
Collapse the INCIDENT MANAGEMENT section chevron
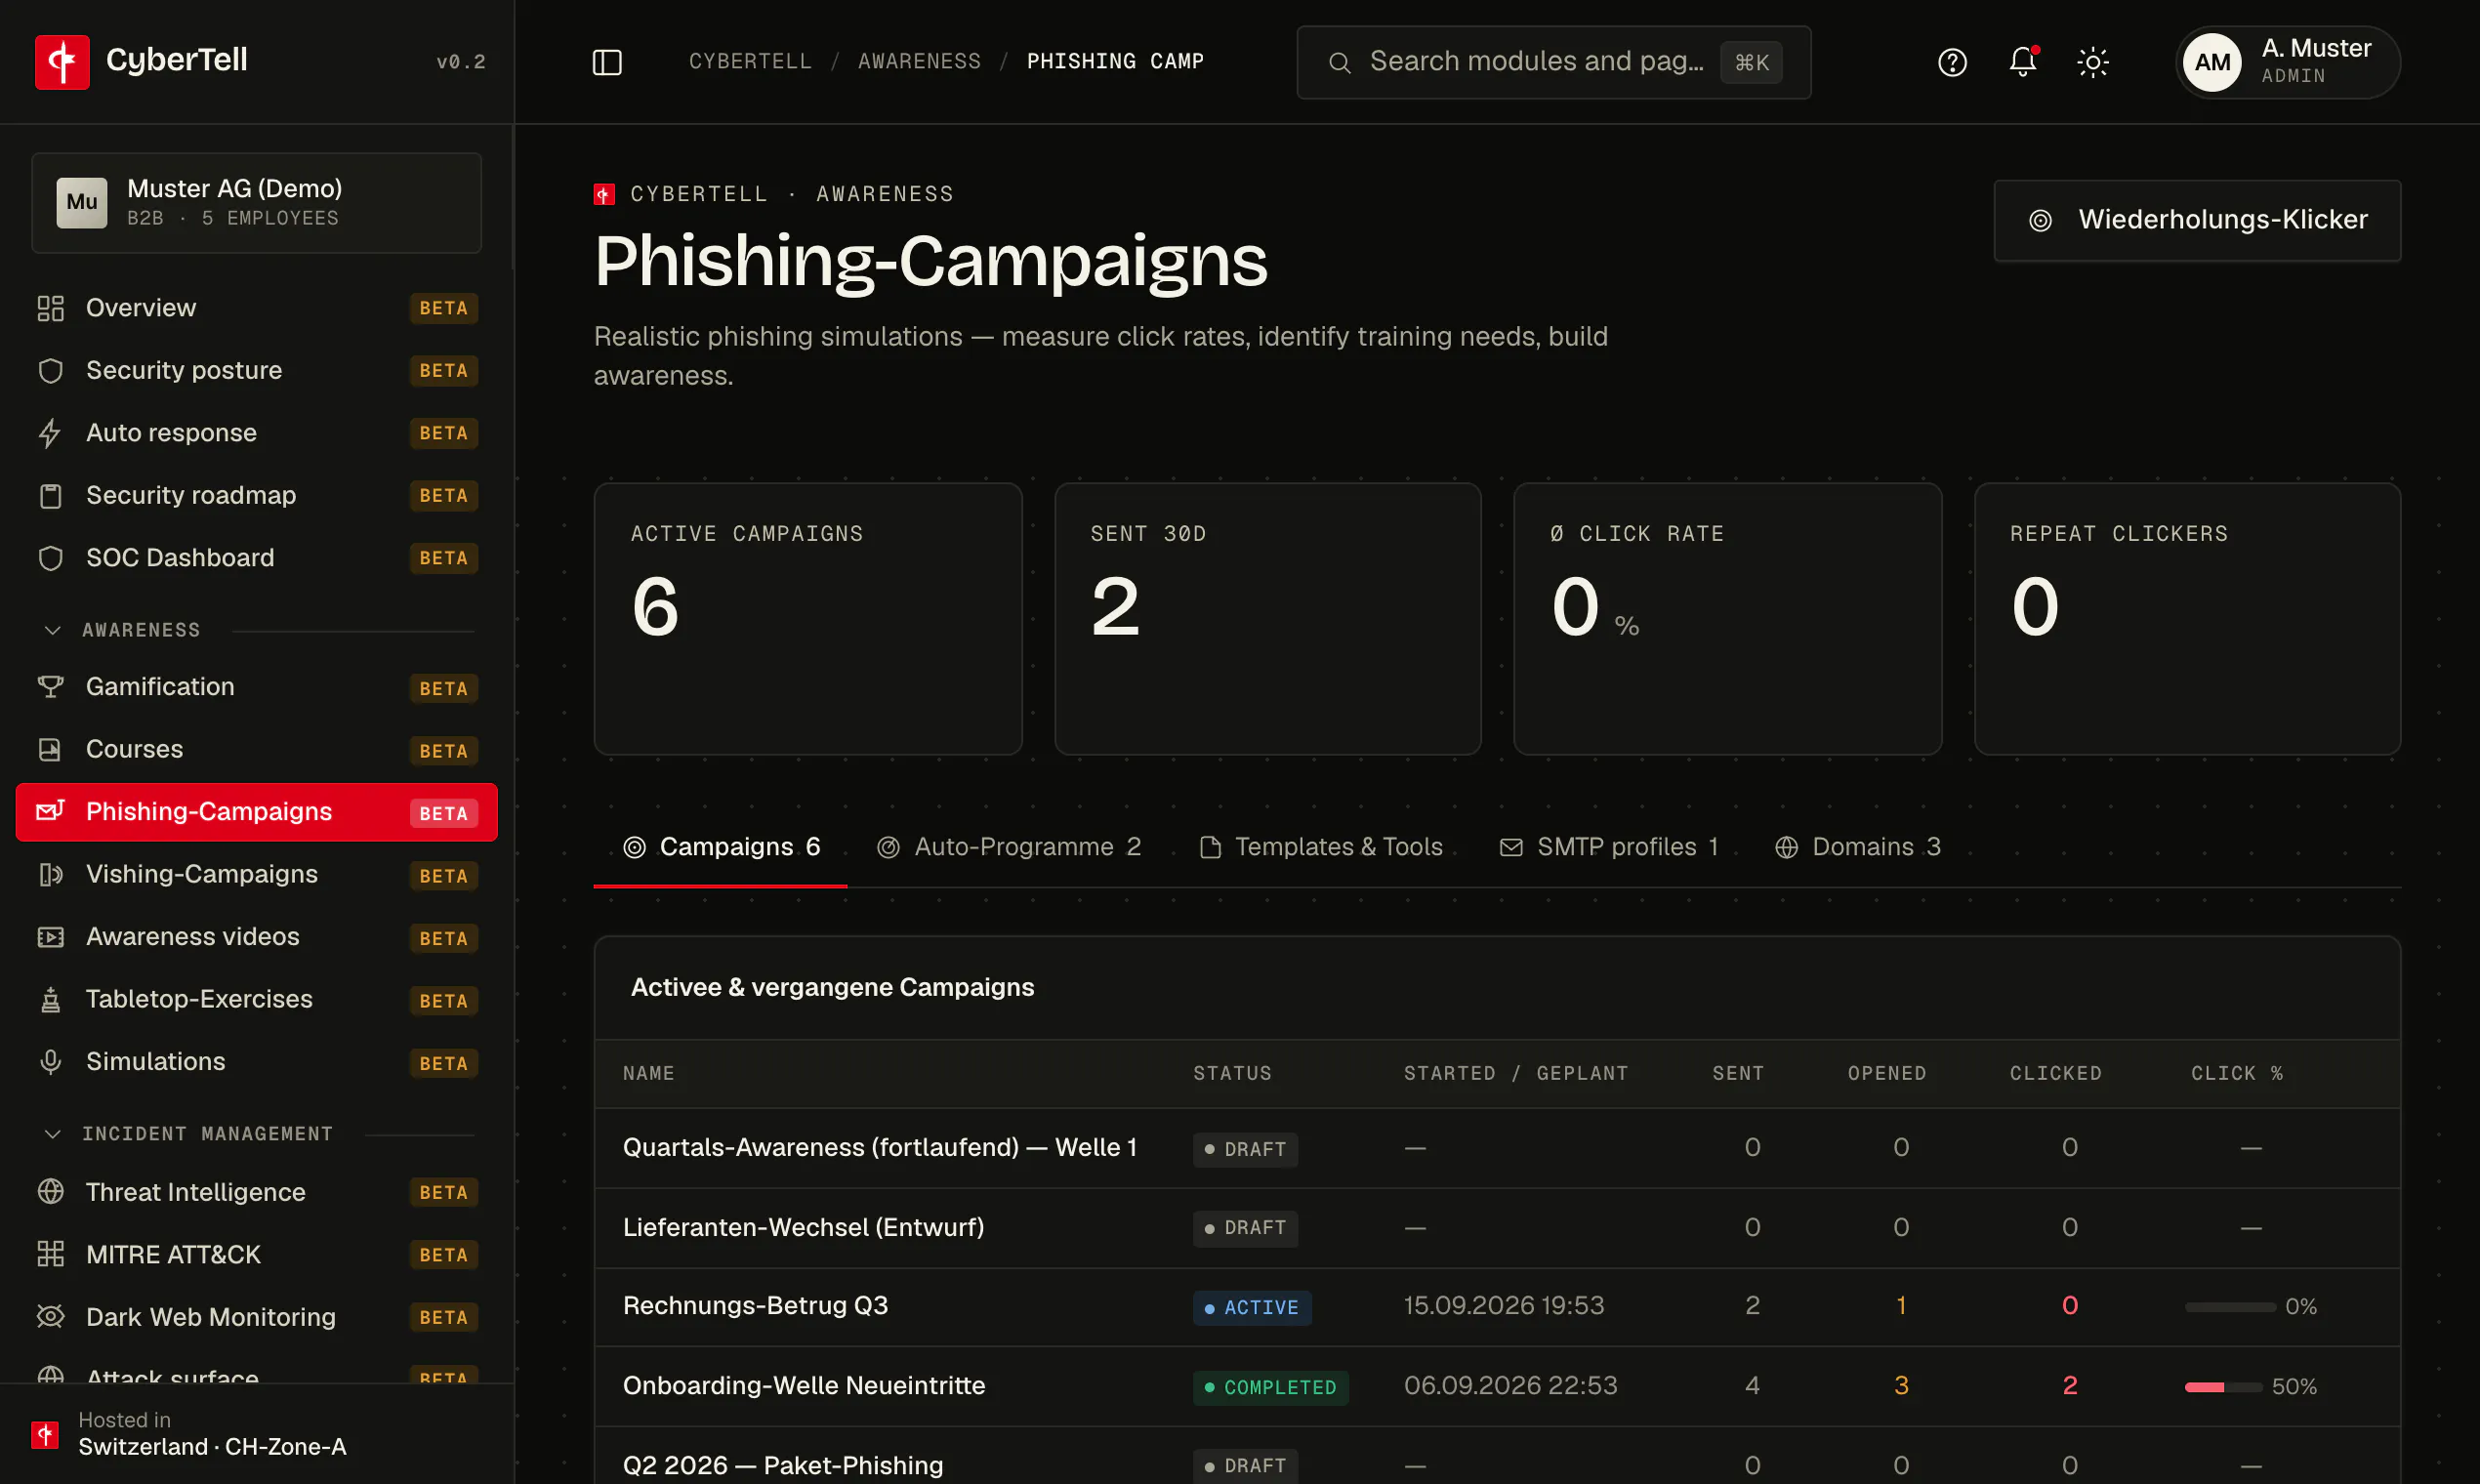click(53, 1134)
